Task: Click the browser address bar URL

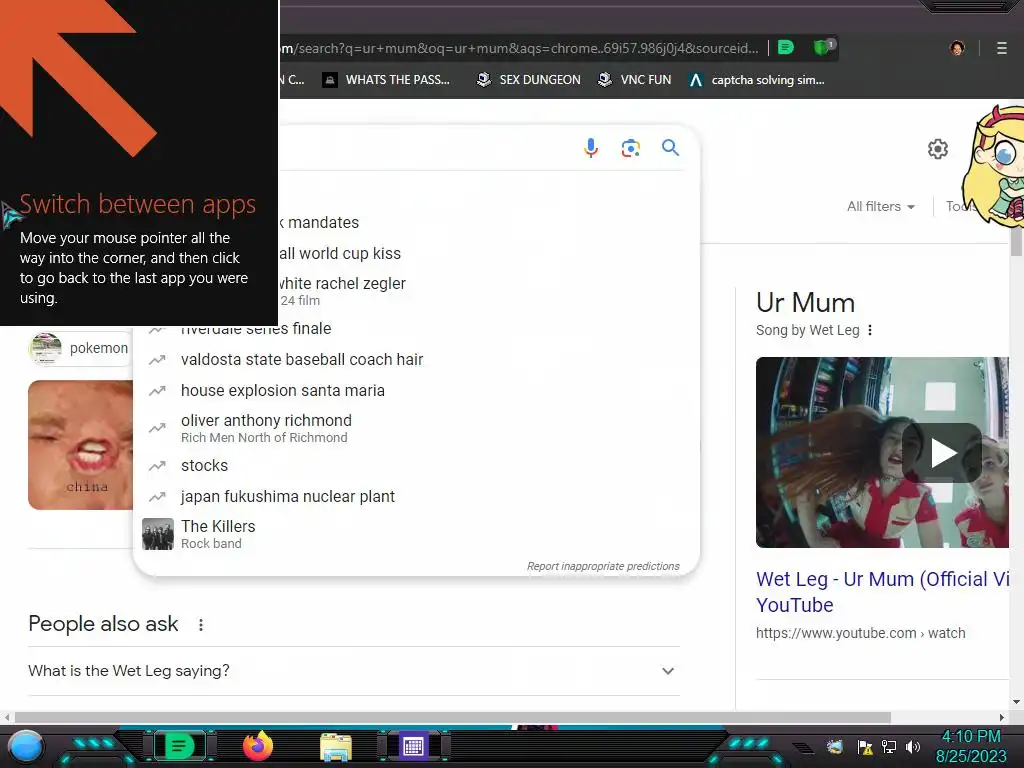Action: (x=520, y=48)
